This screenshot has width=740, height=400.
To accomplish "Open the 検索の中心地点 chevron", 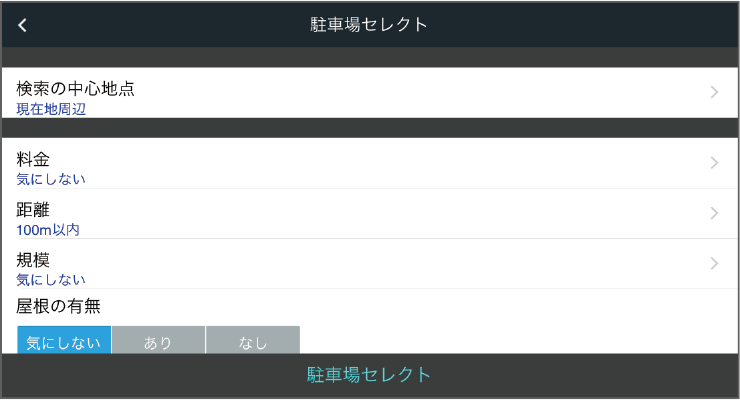I will pyautogui.click(x=714, y=92).
